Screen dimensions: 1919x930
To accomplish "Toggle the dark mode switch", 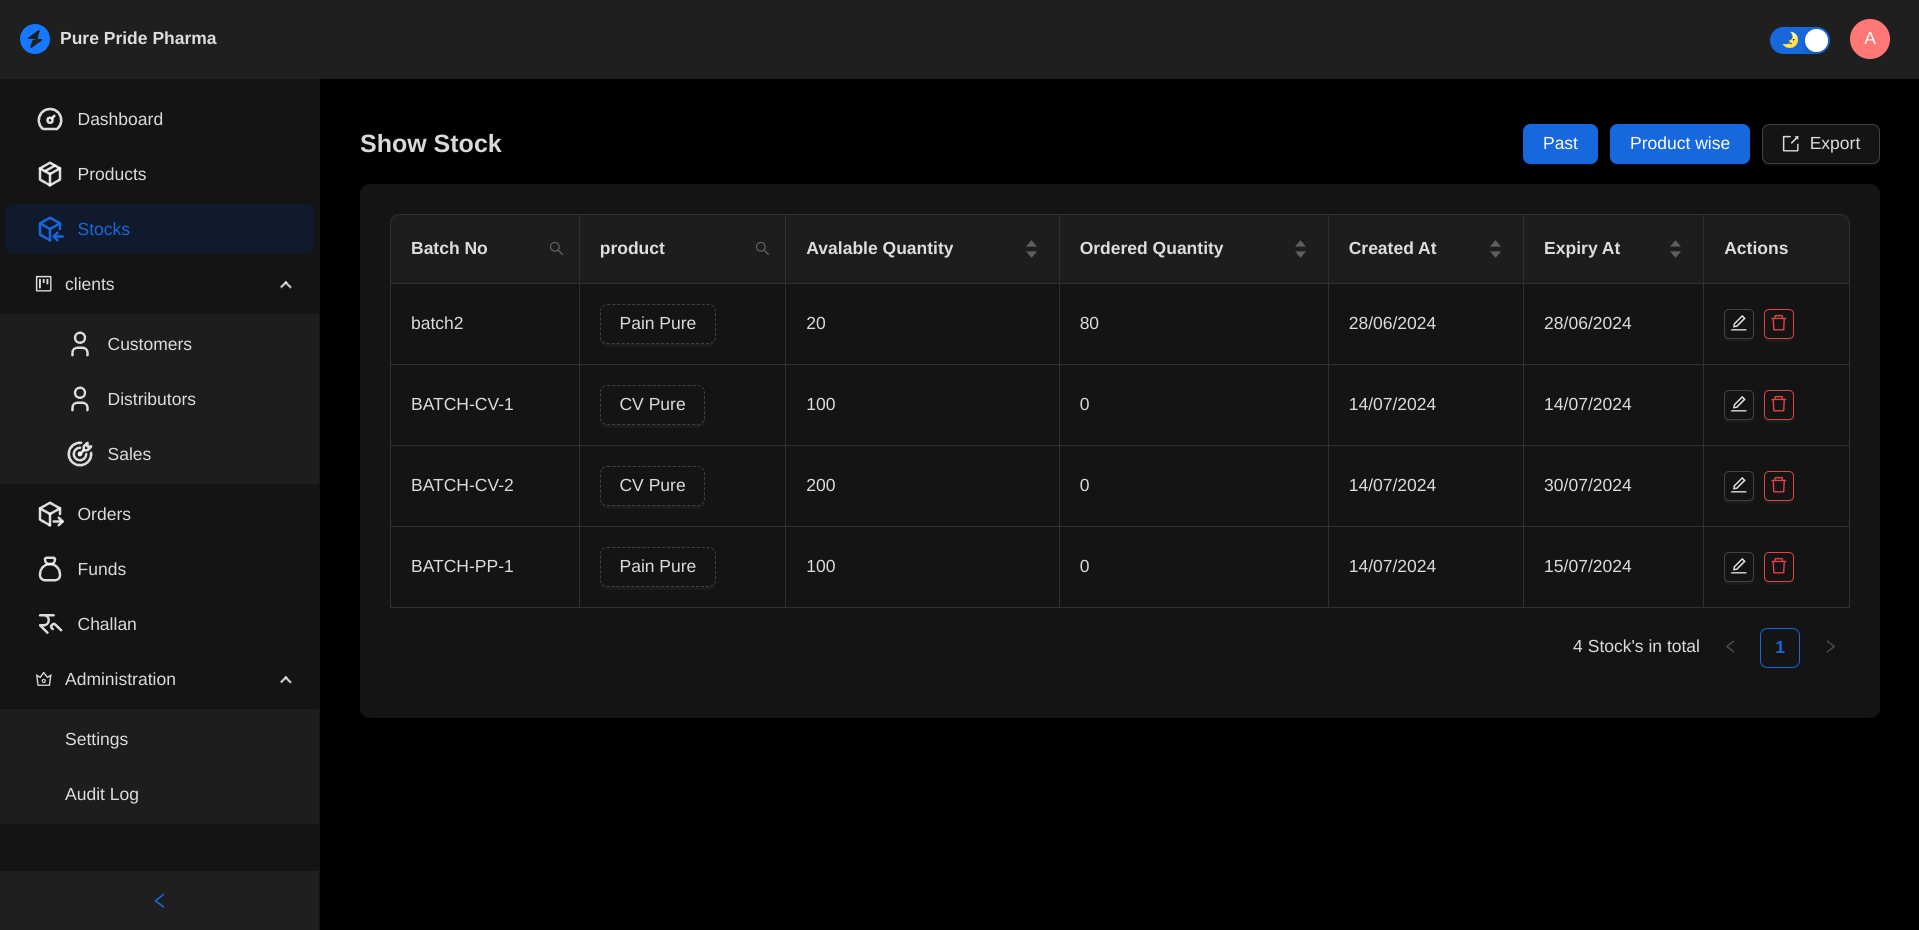I will [x=1799, y=40].
